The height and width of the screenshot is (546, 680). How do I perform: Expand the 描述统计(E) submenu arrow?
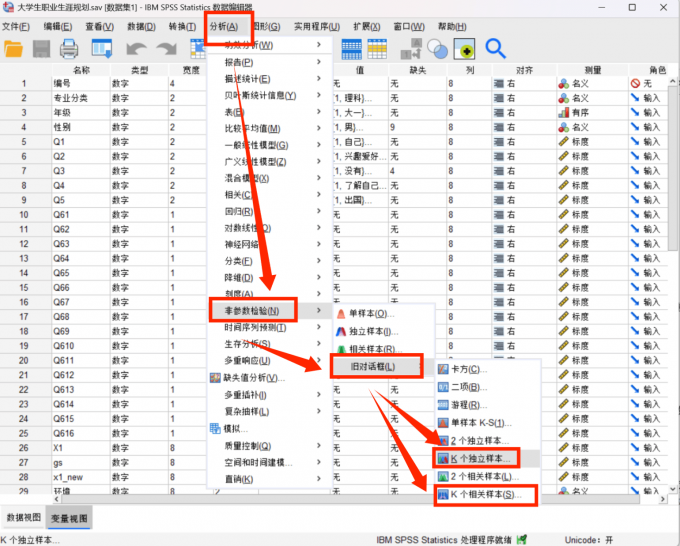pos(319,78)
